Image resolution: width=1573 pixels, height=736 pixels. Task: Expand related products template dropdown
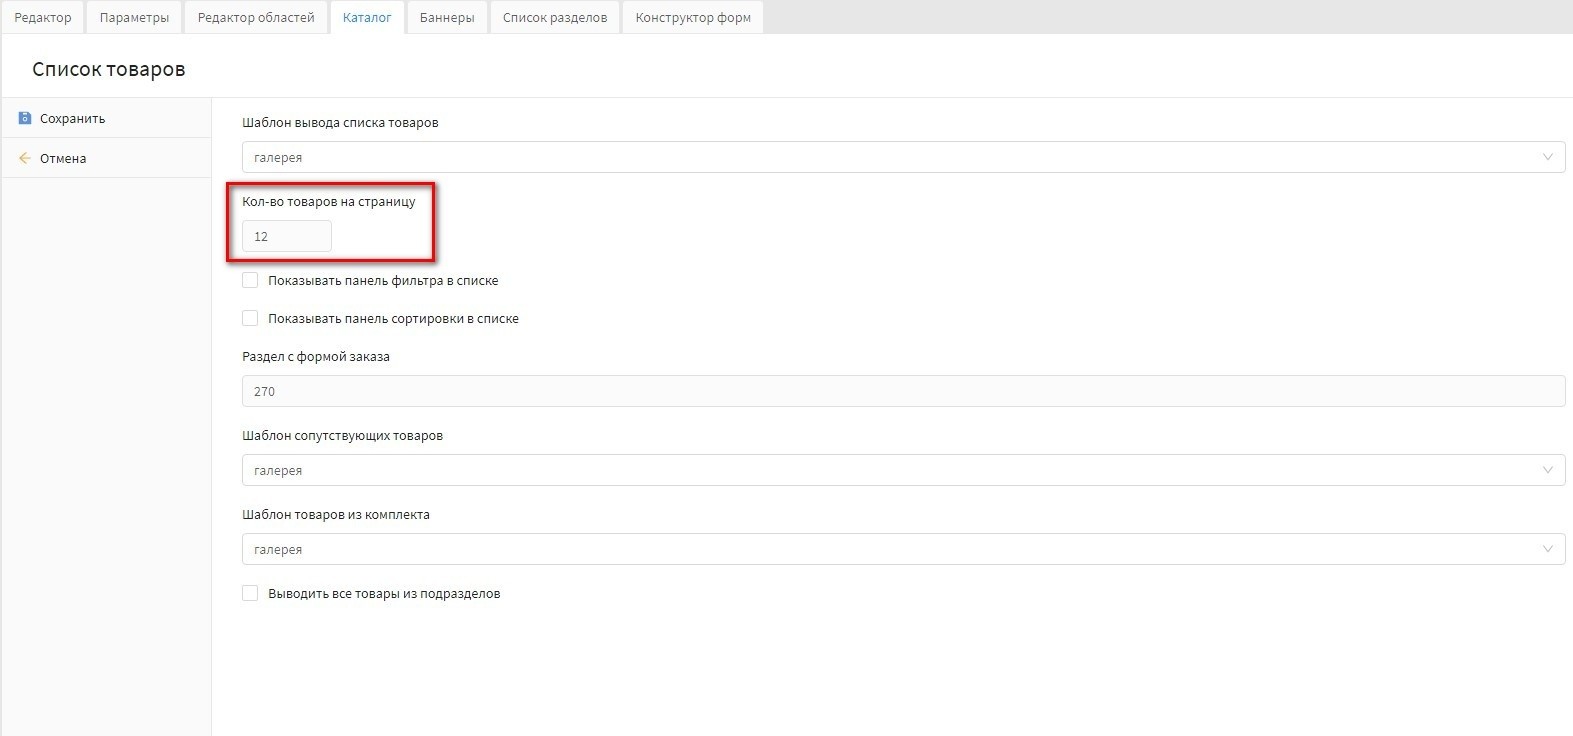(902, 470)
